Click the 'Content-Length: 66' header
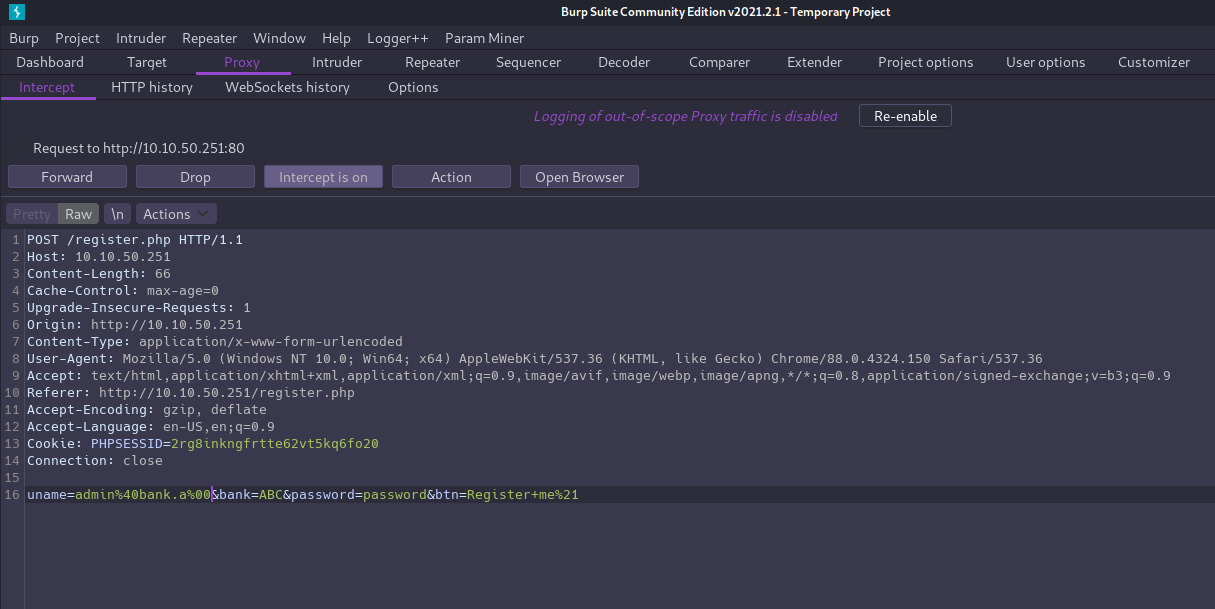1215x609 pixels. pyautogui.click(x=99, y=274)
